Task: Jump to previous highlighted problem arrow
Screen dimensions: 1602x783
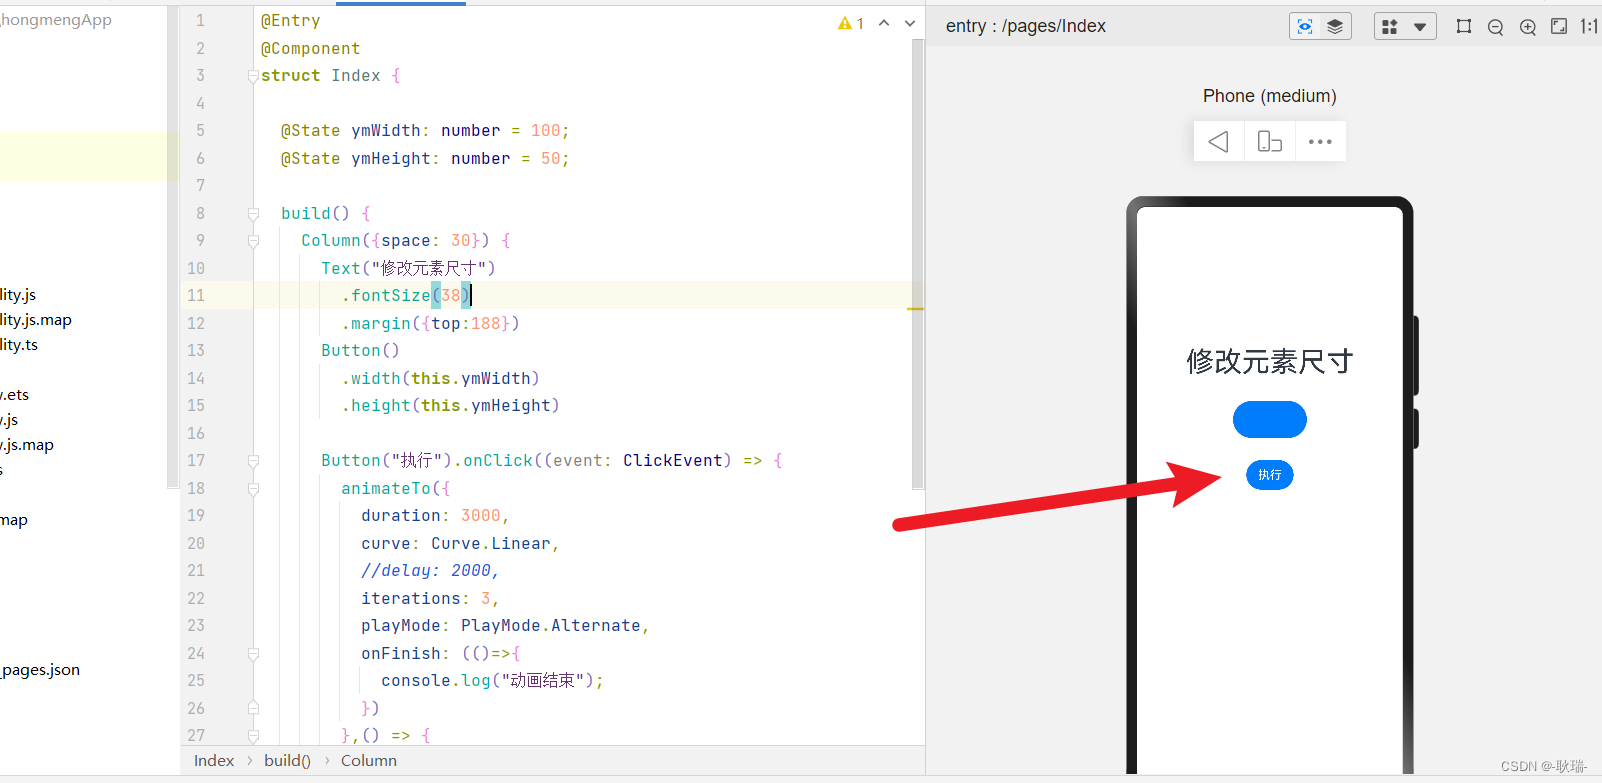Action: [884, 23]
